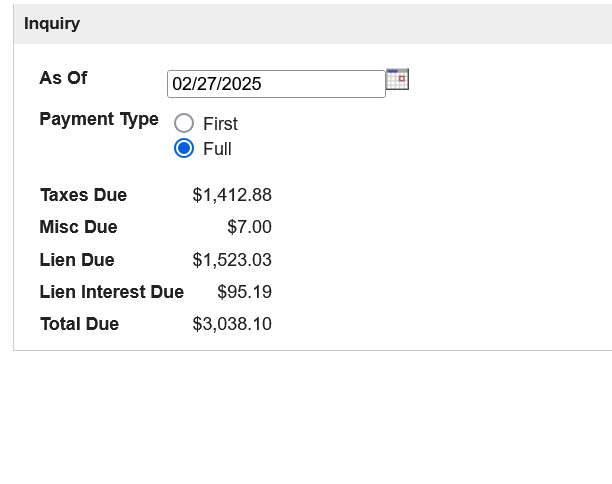Click the Lien Due label

[x=77, y=260]
